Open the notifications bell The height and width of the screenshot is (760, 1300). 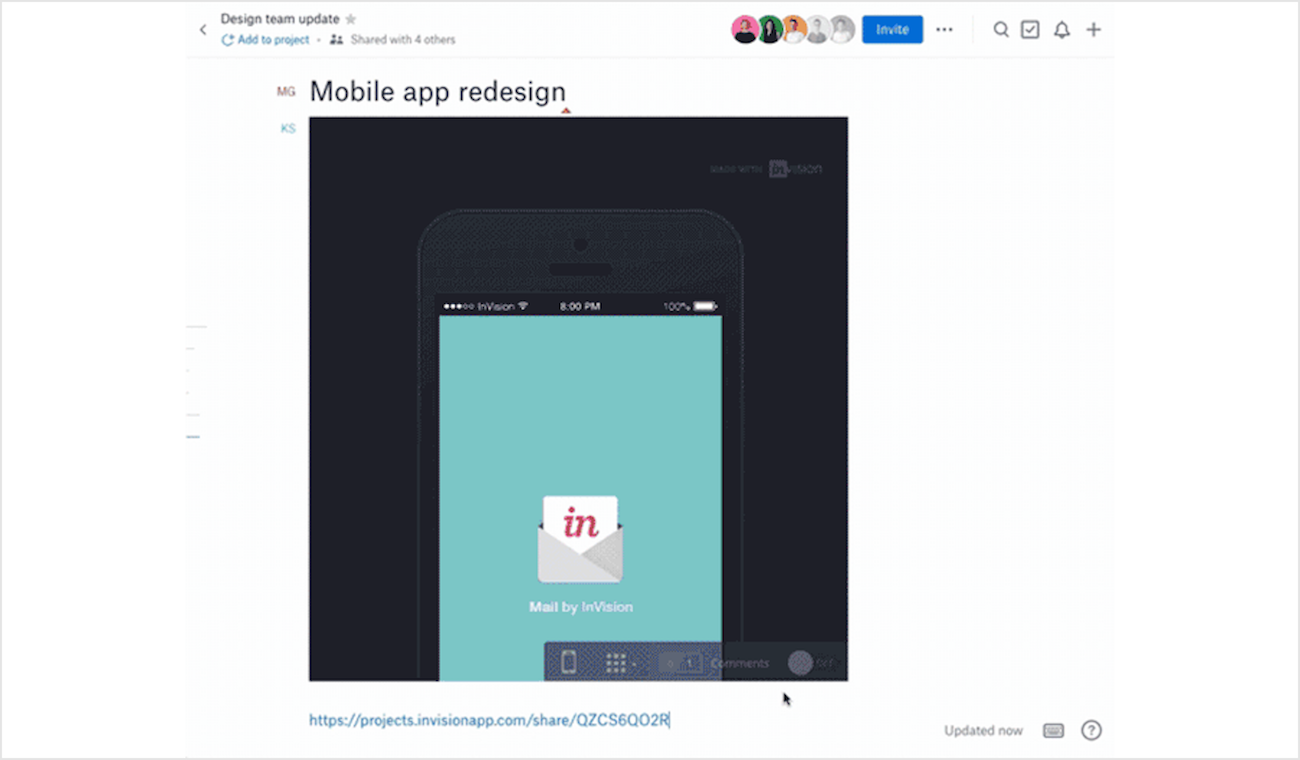[1062, 30]
